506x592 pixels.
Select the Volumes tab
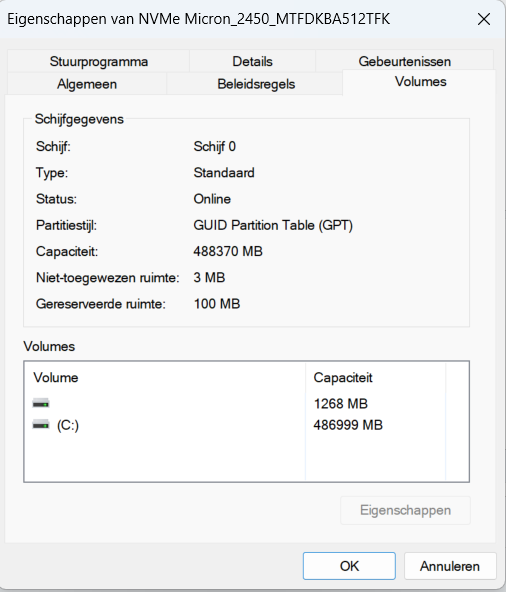pos(420,82)
